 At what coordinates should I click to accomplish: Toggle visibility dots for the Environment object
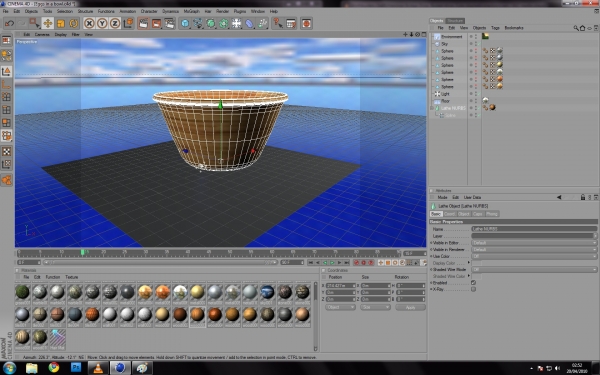click(x=476, y=37)
